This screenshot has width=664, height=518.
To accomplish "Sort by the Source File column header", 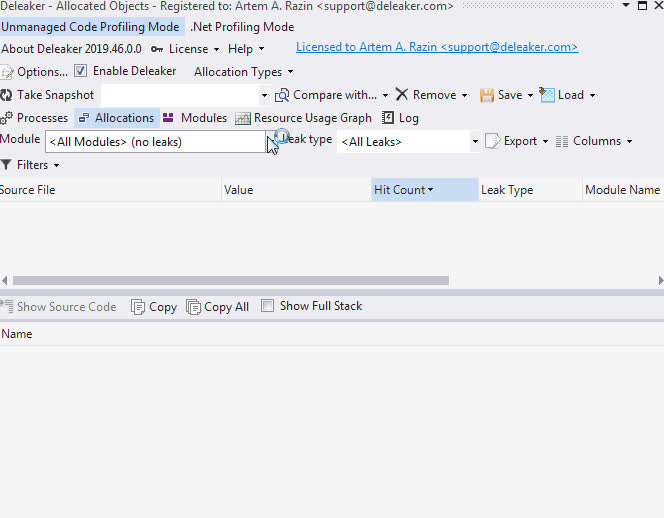I will tap(111, 190).
